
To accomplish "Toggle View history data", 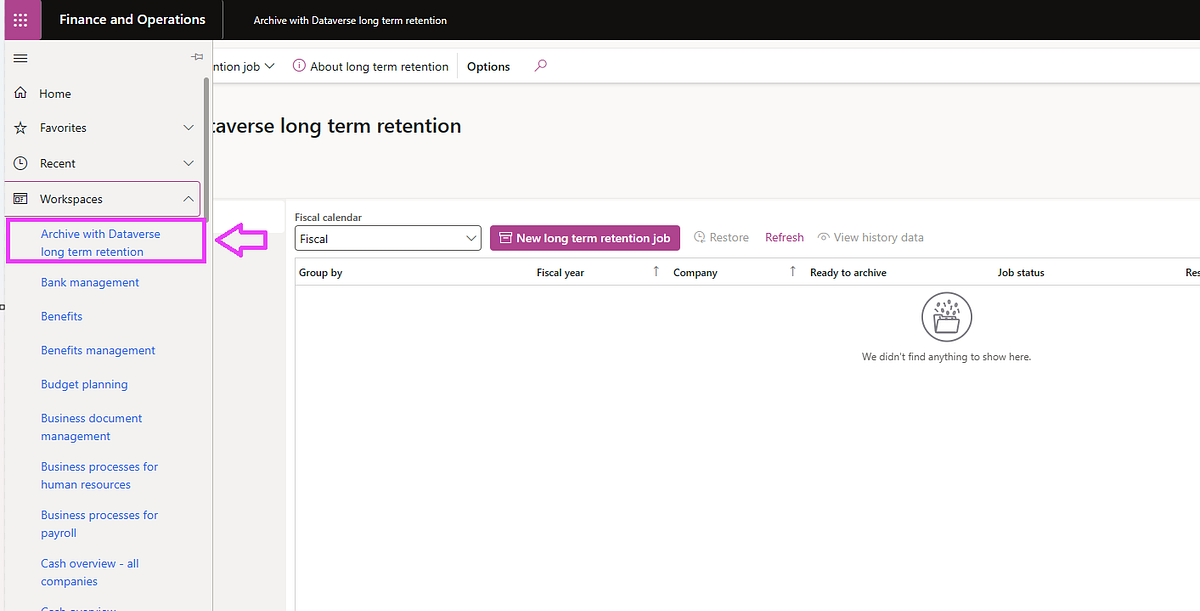I will [x=870, y=237].
